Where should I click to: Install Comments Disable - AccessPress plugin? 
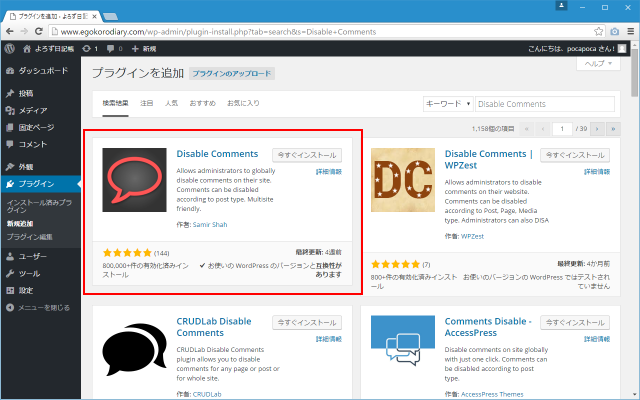[x=575, y=322]
